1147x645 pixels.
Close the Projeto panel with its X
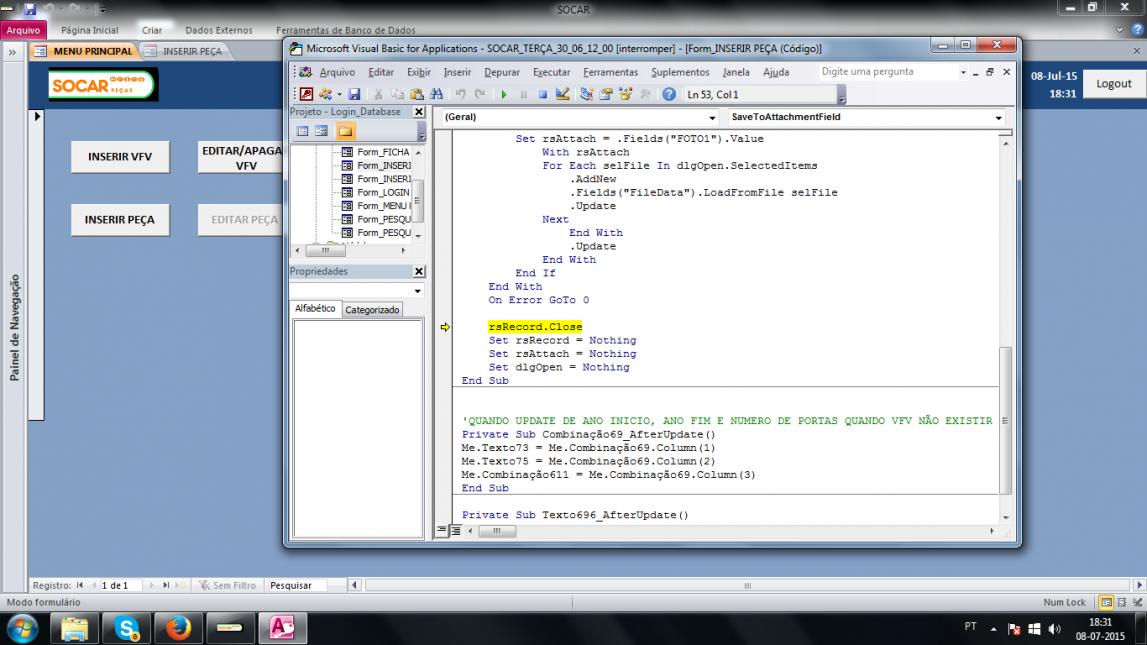coord(419,112)
